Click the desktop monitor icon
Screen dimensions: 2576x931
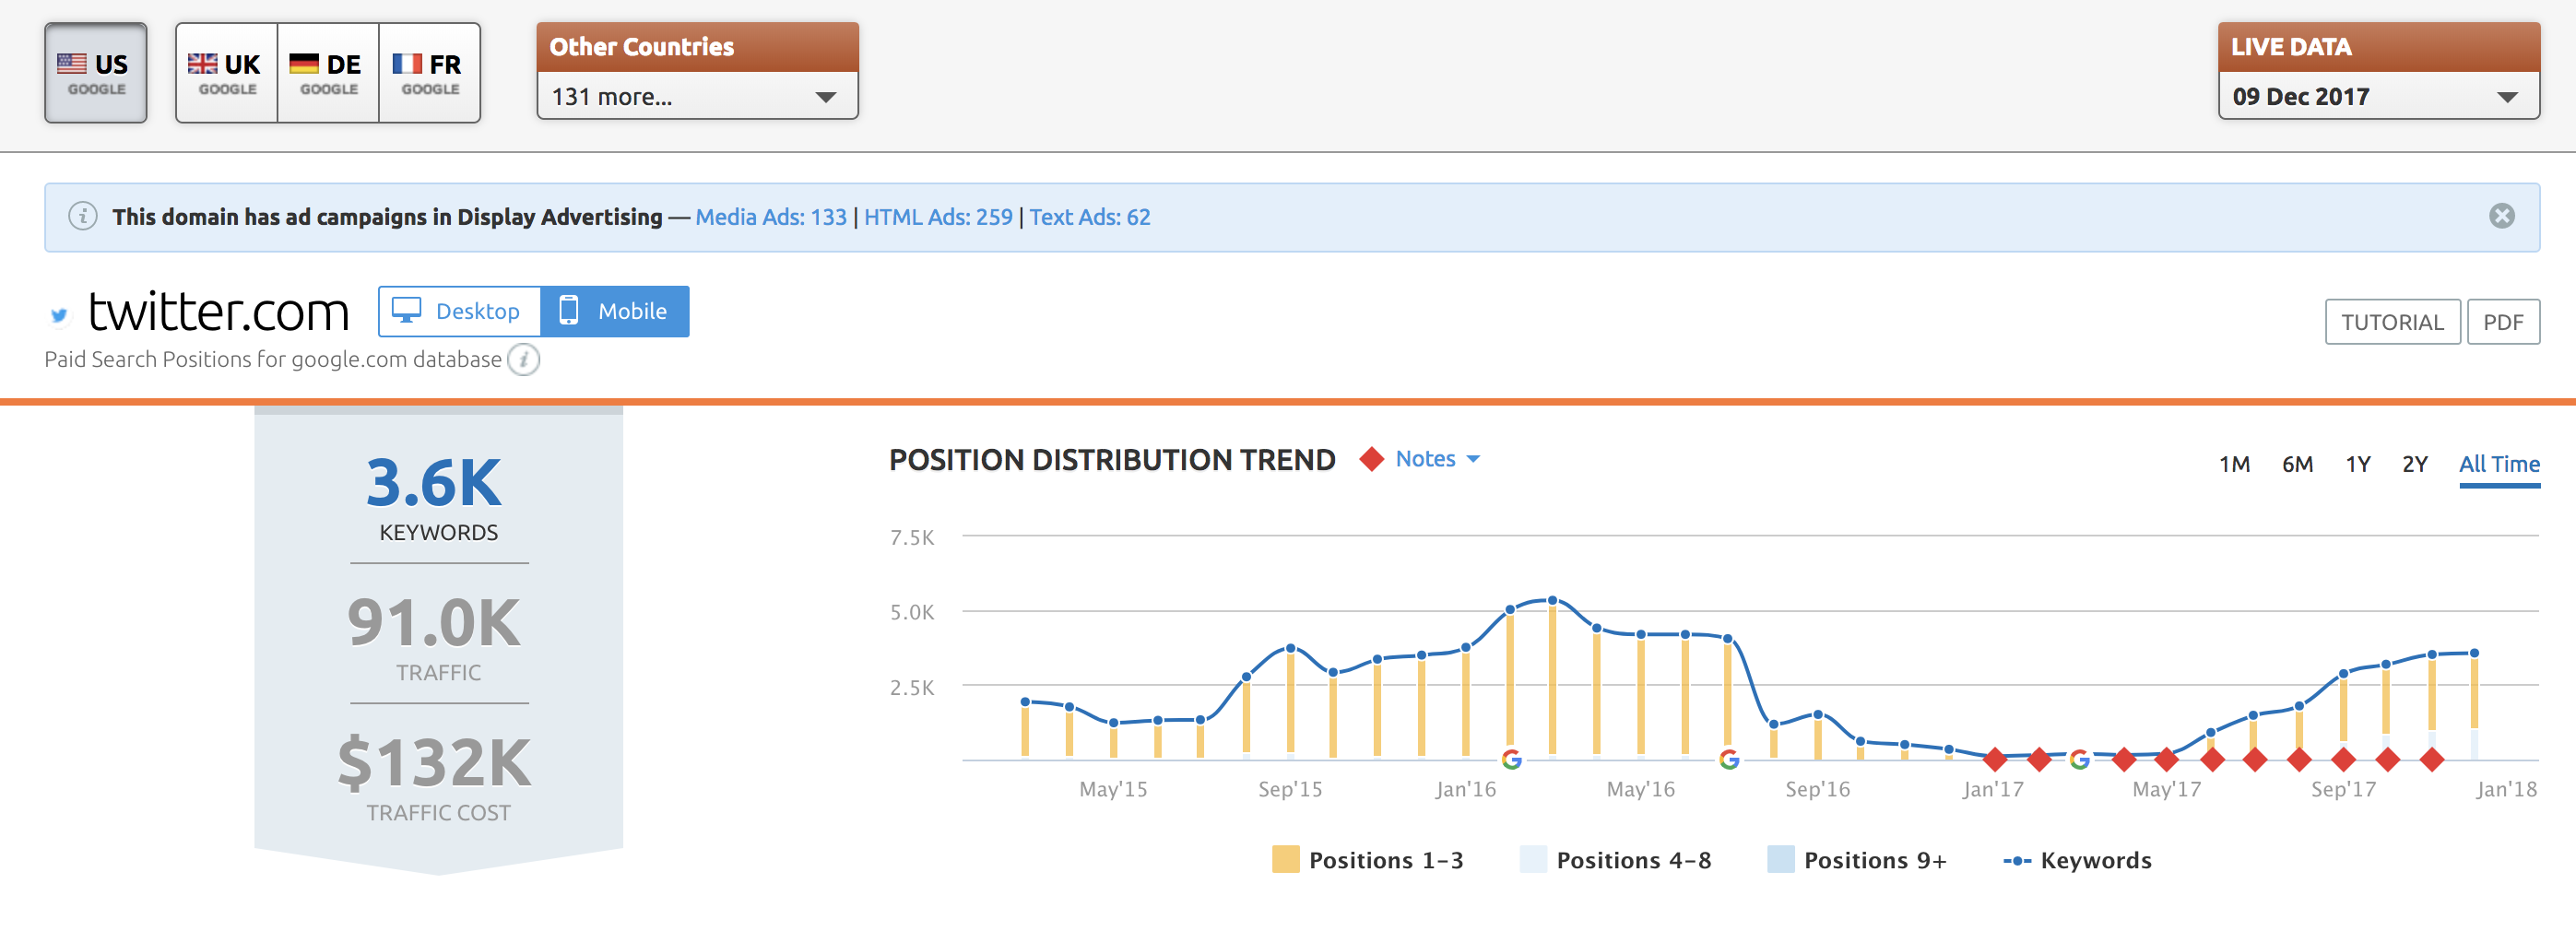click(406, 310)
